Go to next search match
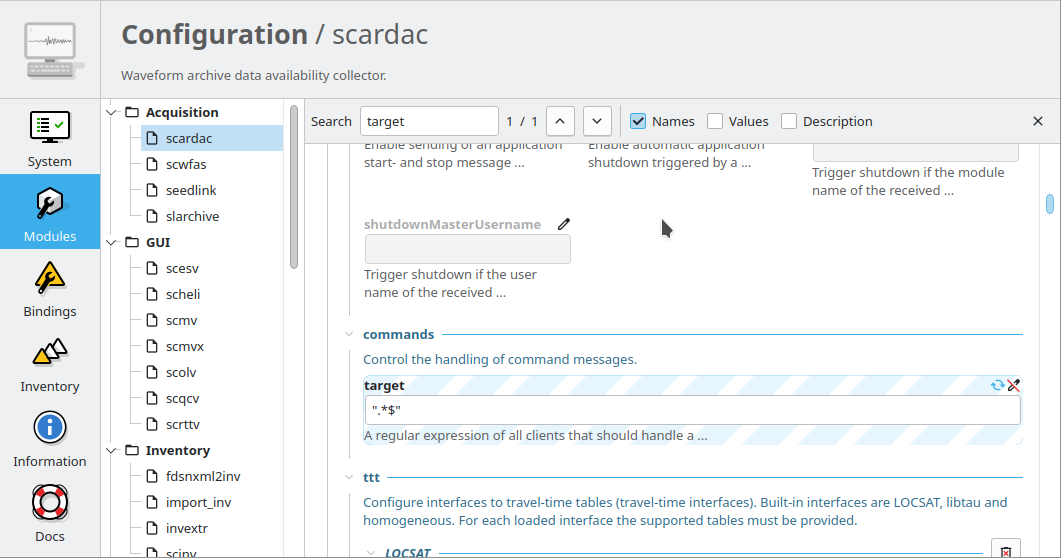Screen dimensions: 1061x558 click(597, 121)
